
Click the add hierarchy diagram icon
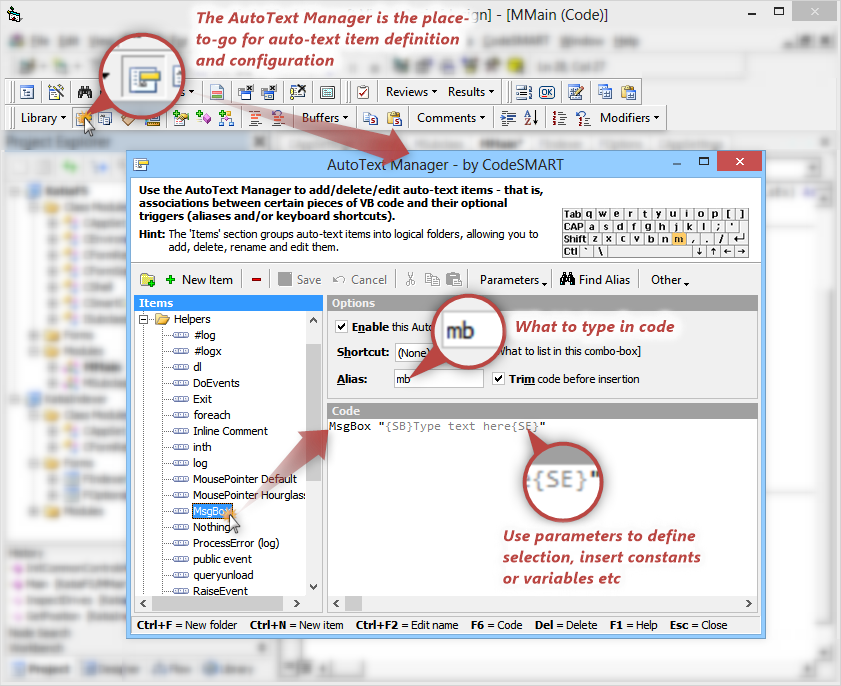(x=226, y=118)
